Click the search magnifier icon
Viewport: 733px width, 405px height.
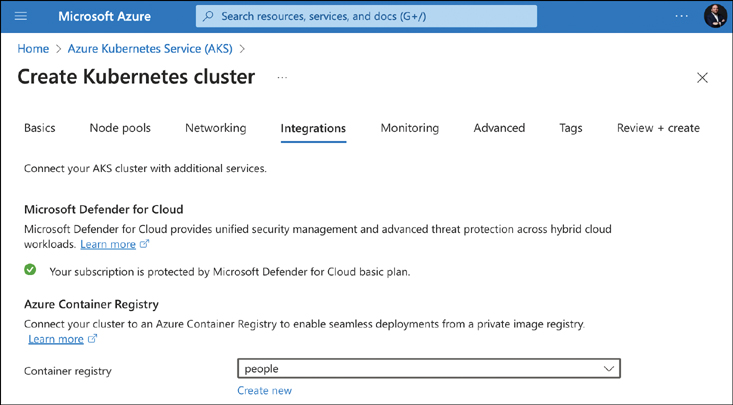pos(207,16)
